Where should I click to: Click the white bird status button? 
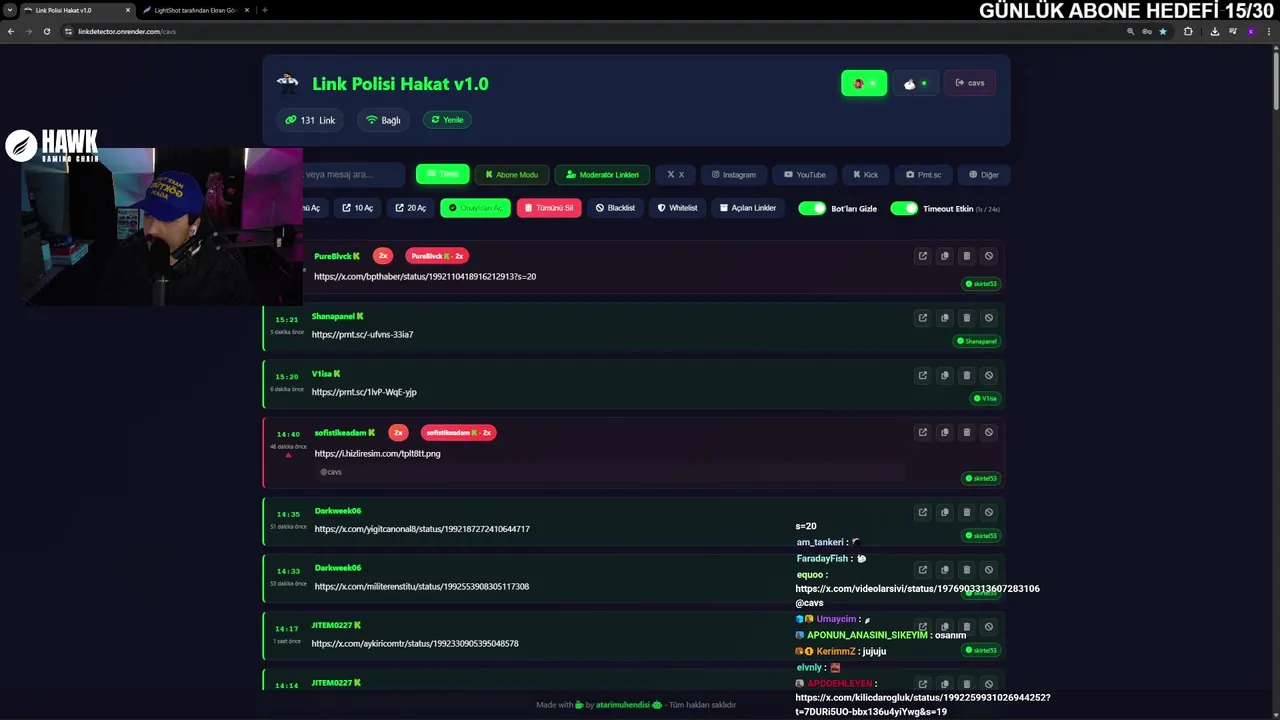point(915,83)
